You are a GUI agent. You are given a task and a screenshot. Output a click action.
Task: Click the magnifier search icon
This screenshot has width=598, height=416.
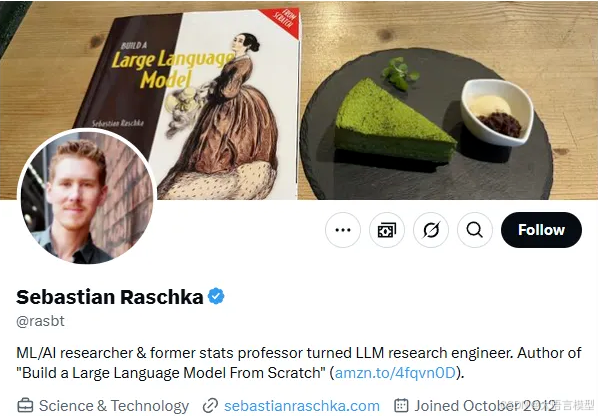[x=475, y=230]
